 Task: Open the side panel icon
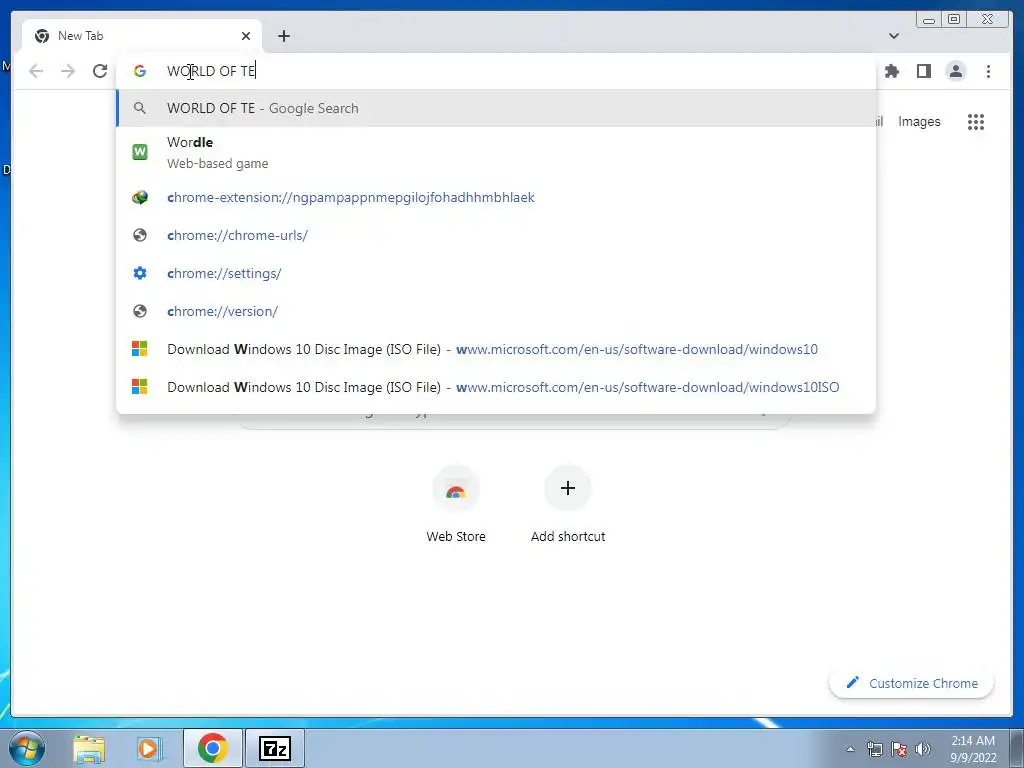tap(923, 71)
